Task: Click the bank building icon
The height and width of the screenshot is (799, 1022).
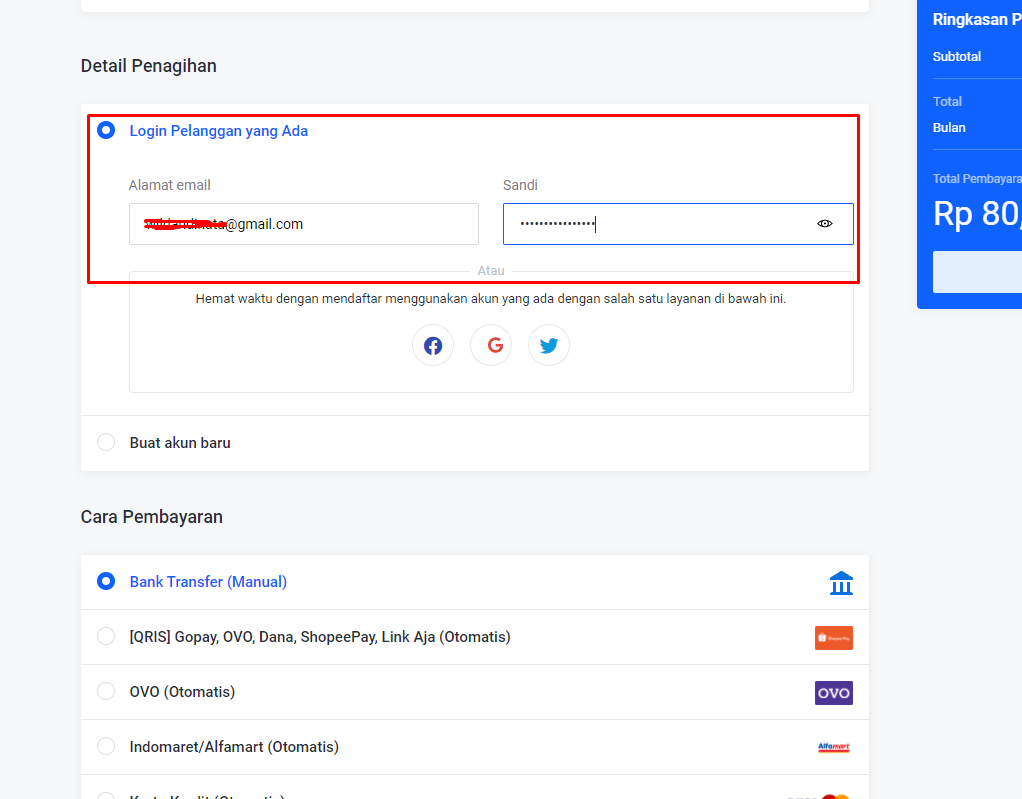Action: pyautogui.click(x=841, y=583)
